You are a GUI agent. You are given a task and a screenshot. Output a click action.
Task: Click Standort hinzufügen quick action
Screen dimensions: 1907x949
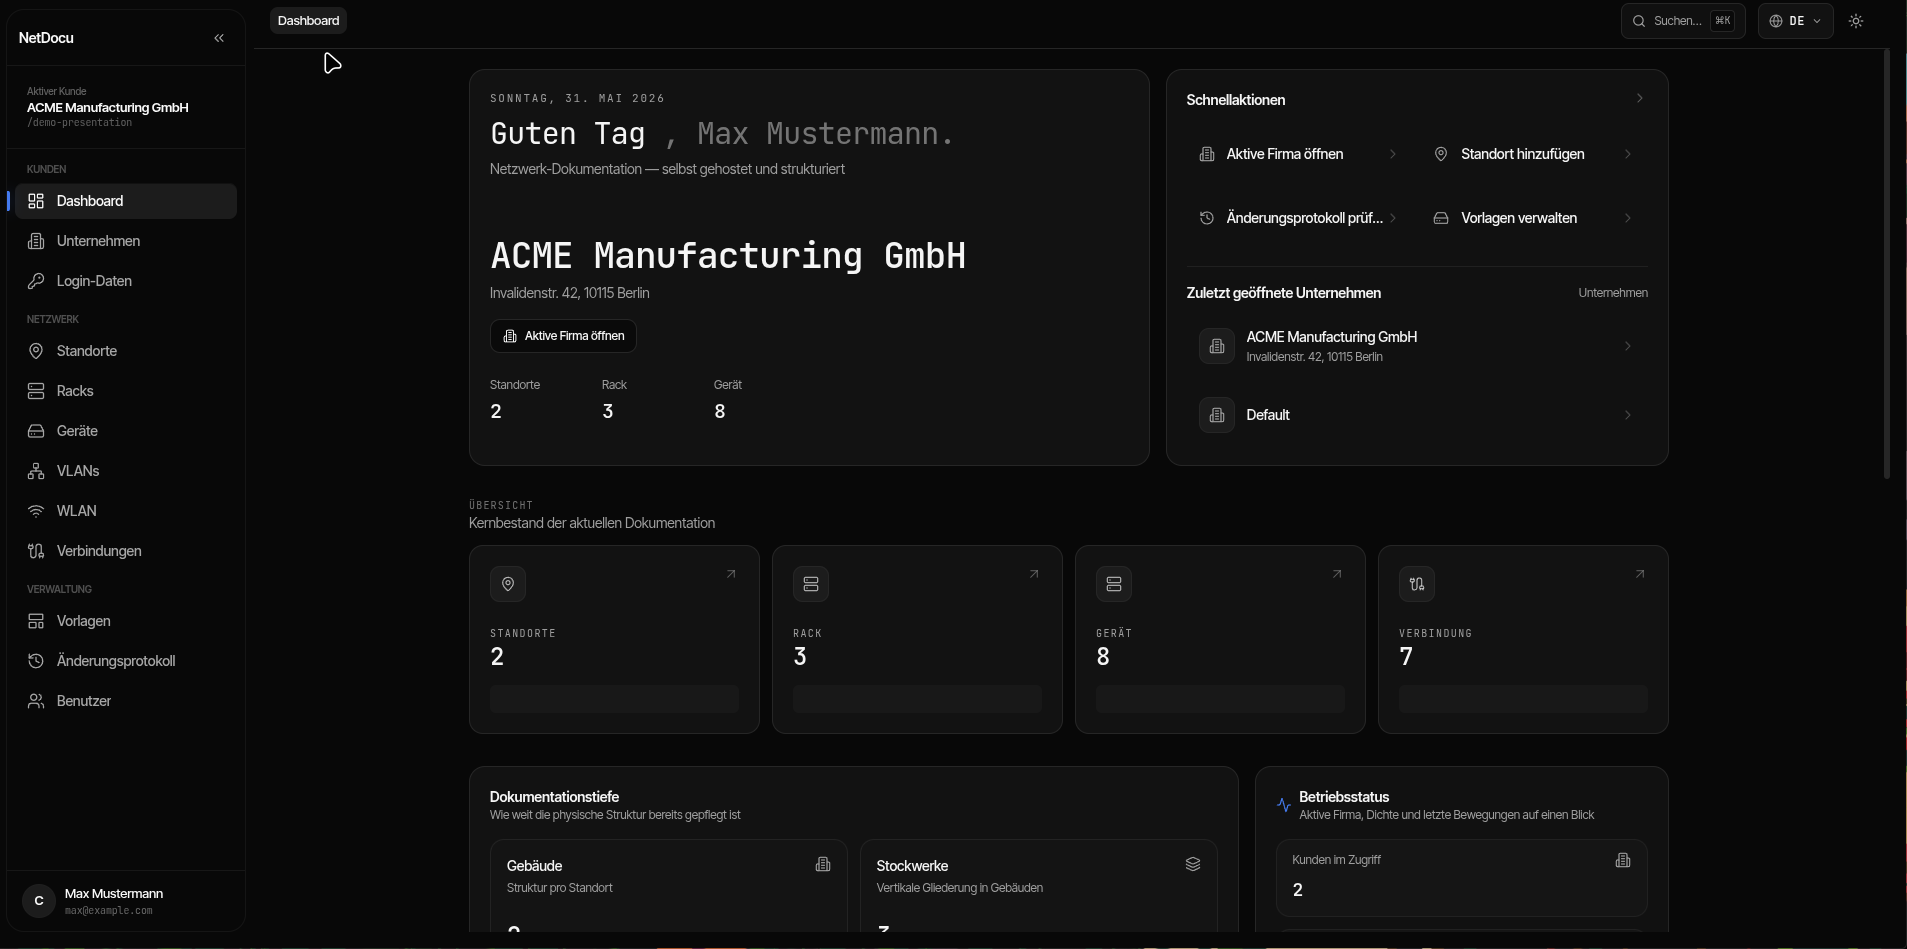[1534, 154]
